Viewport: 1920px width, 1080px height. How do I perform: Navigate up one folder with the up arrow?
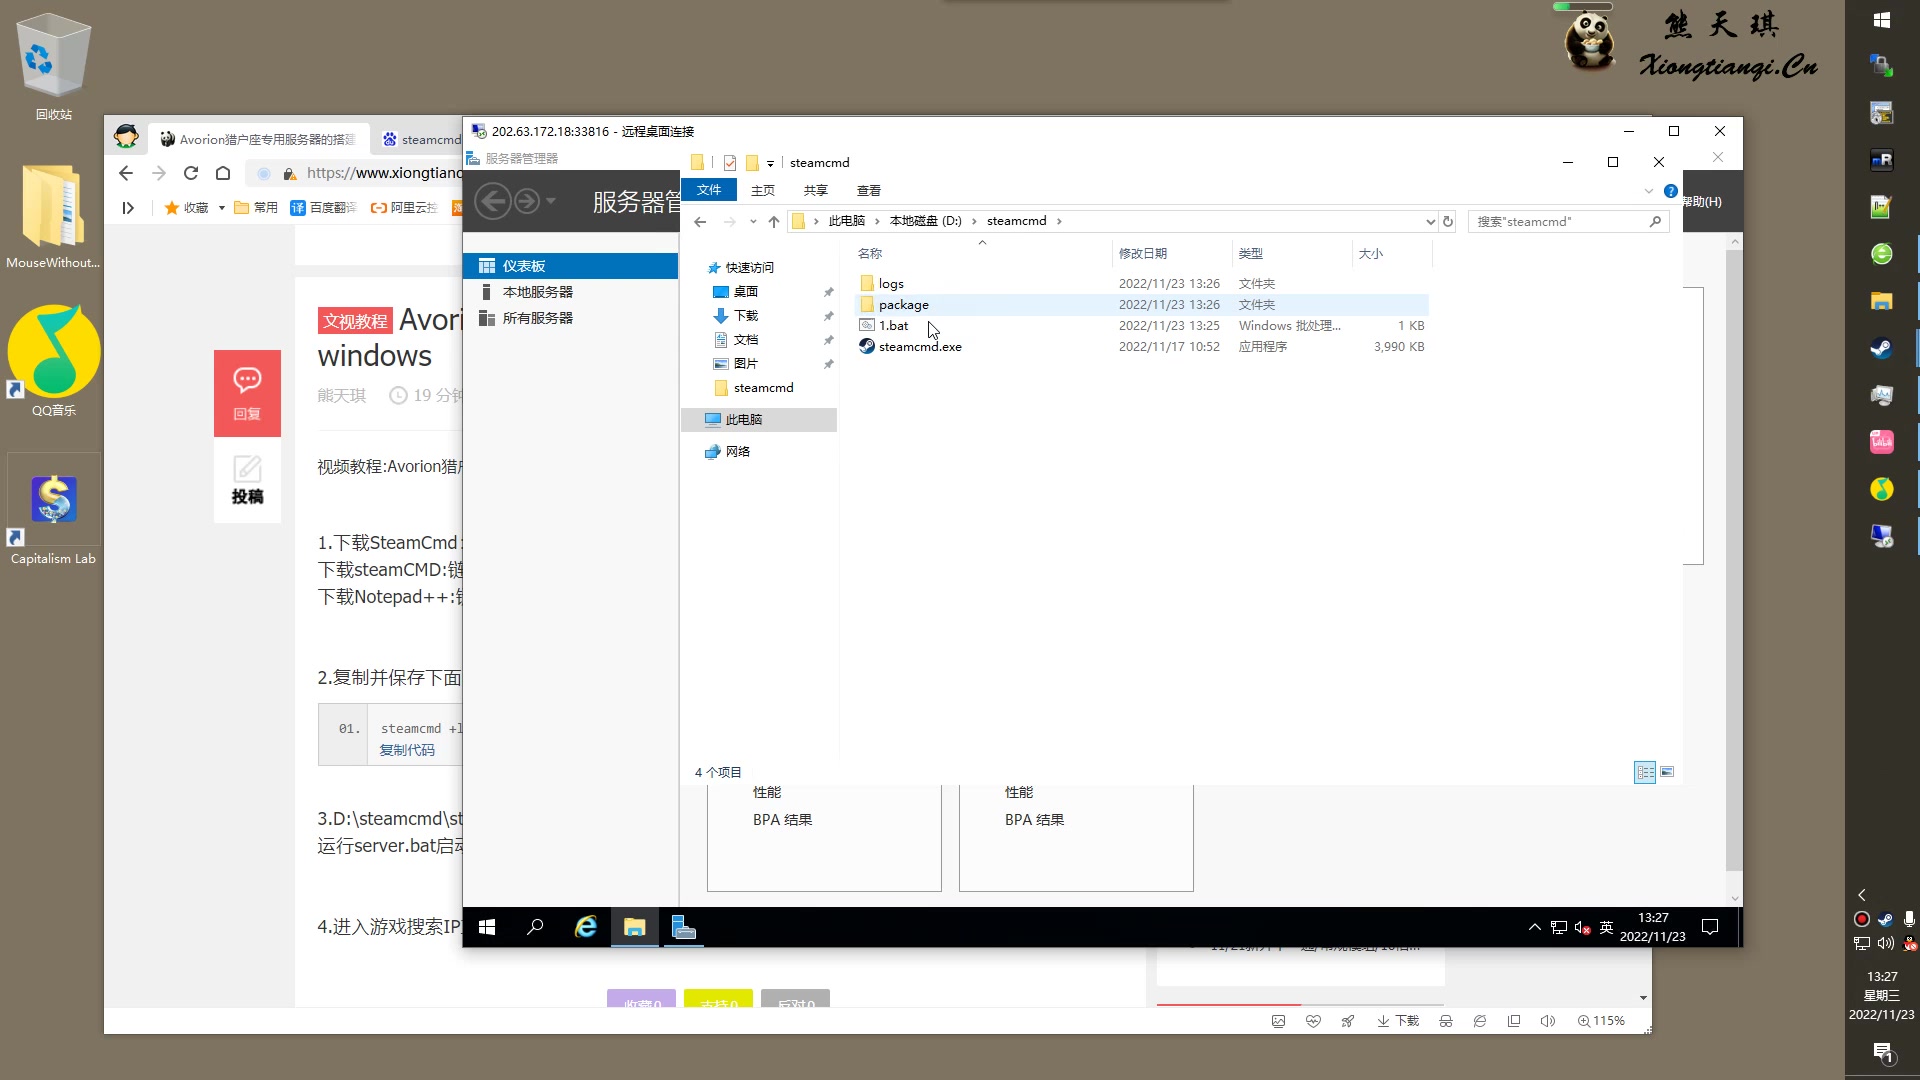(773, 221)
